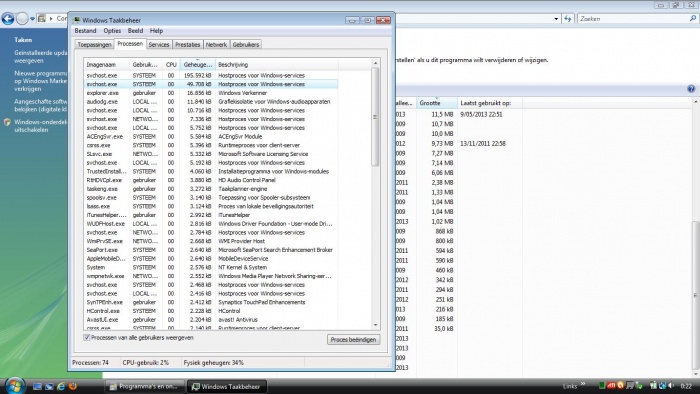Click the Zoeken search field
700x394 pixels.
[633, 19]
